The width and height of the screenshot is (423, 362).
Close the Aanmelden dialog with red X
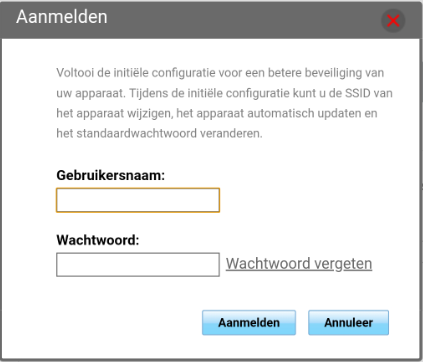[393, 21]
